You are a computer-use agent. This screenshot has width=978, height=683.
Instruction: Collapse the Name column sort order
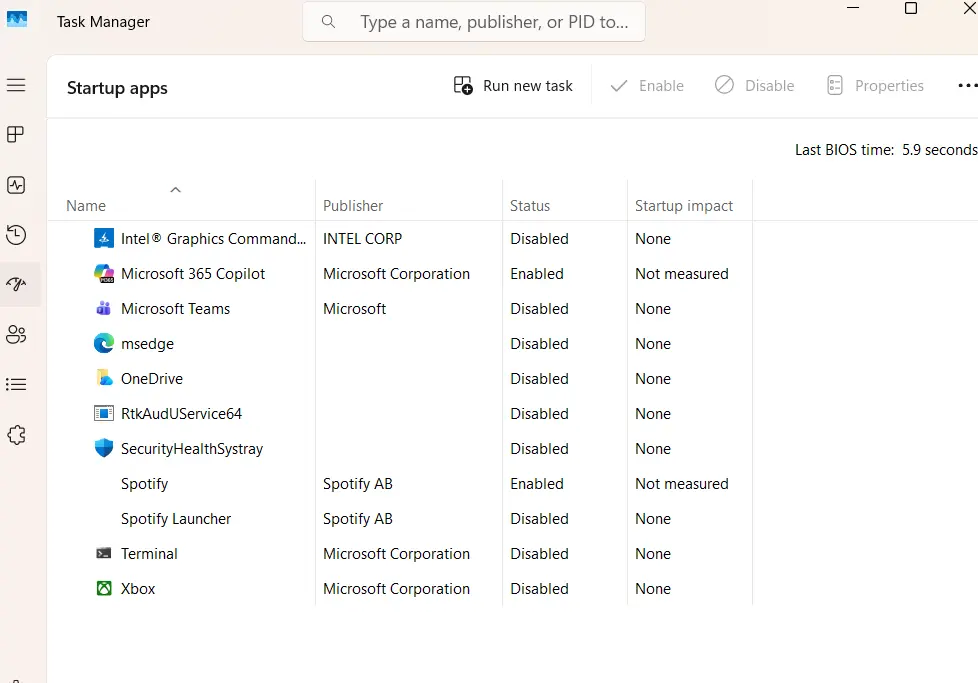(175, 189)
